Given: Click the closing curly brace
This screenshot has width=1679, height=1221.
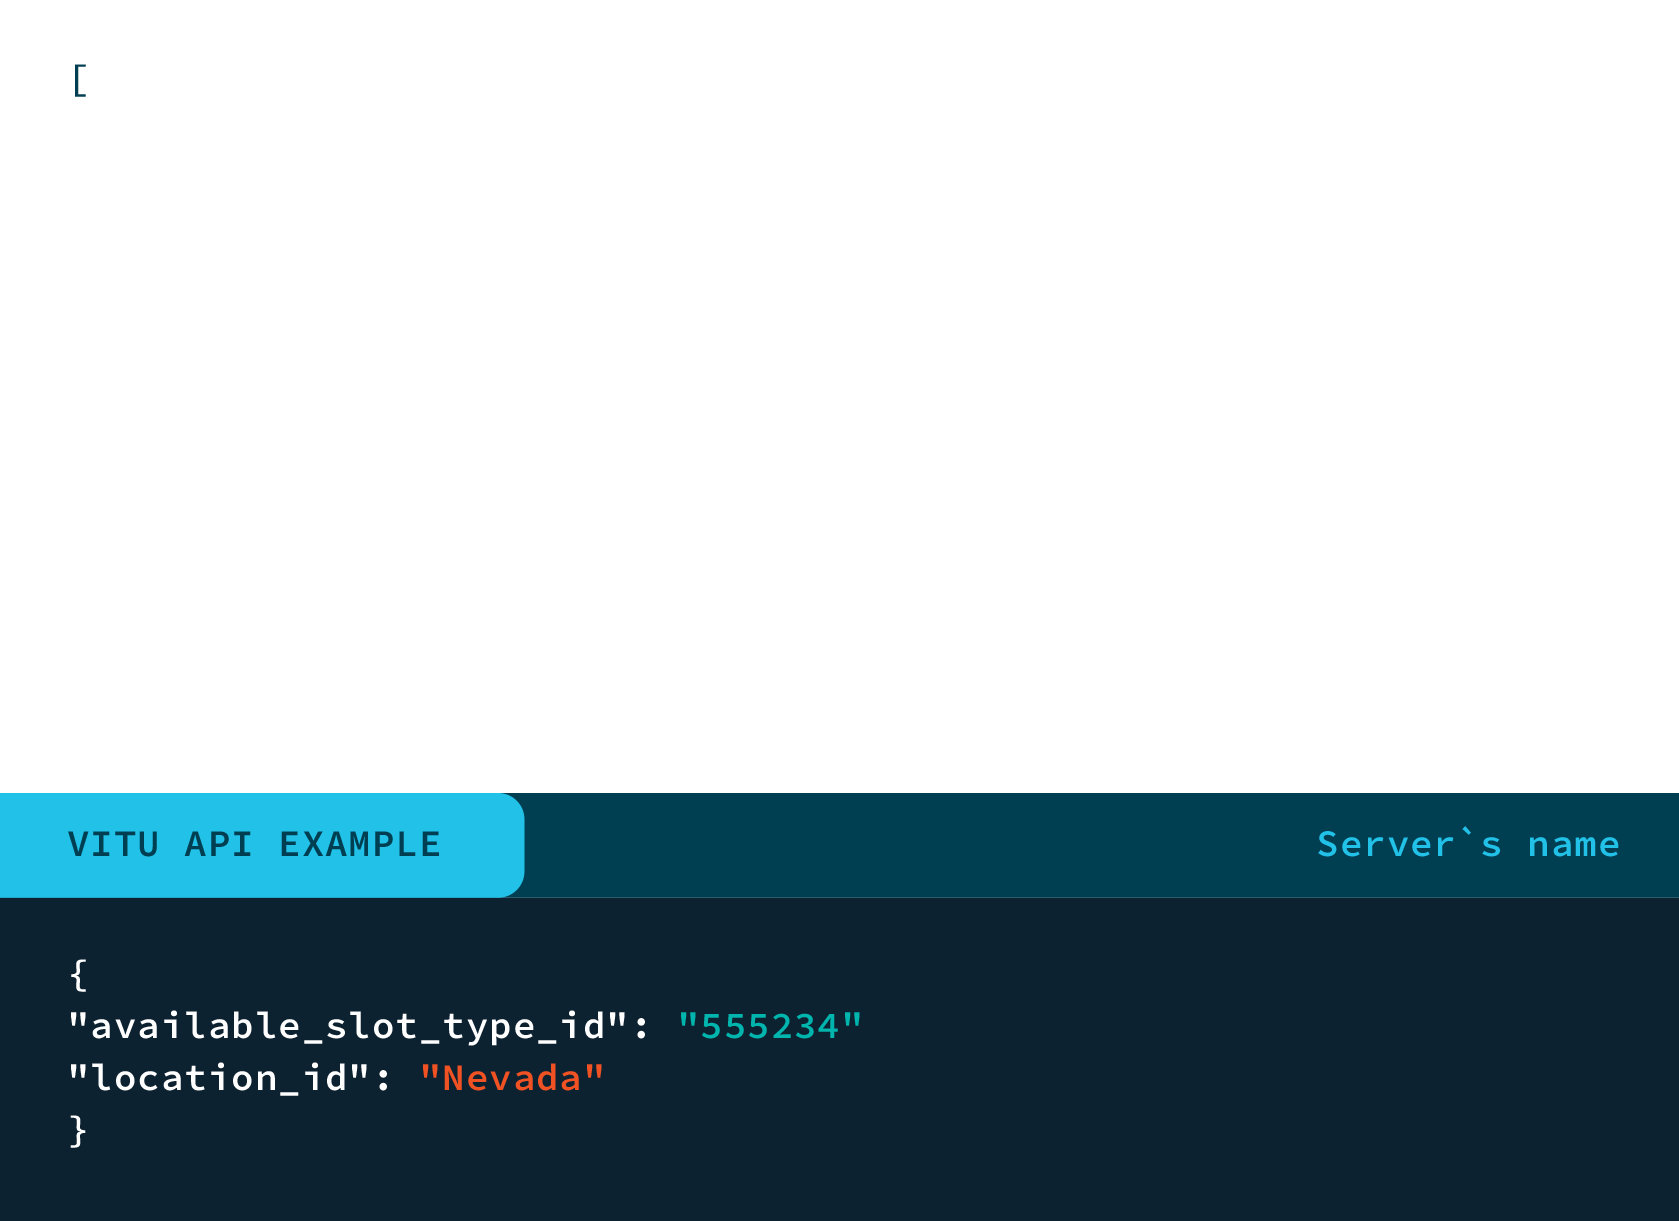Looking at the screenshot, I should [76, 1128].
